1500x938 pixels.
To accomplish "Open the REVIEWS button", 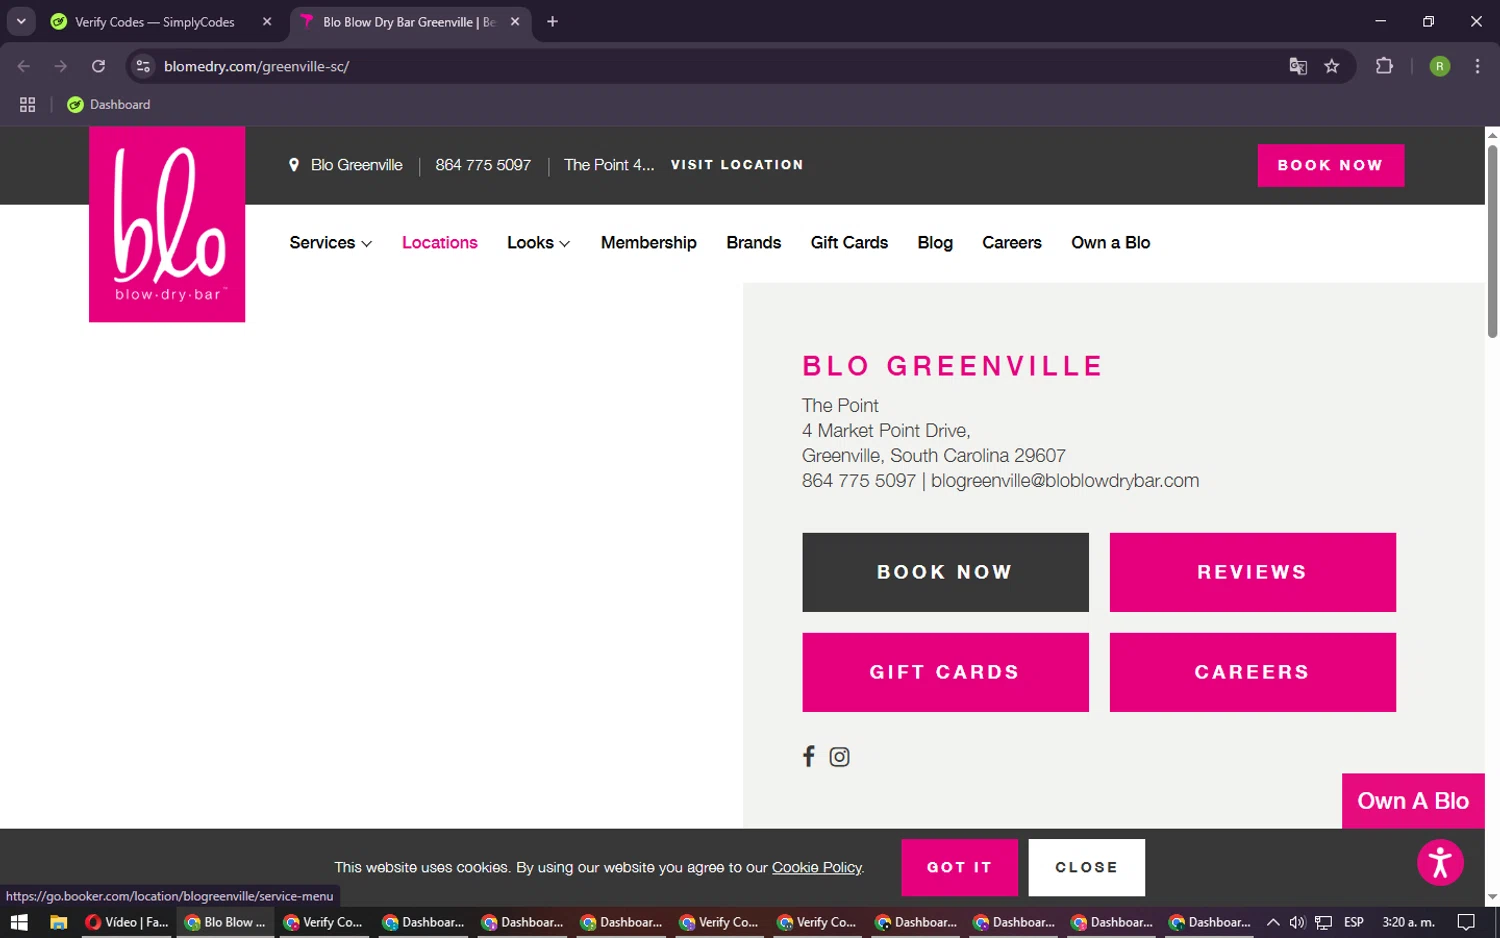I will pyautogui.click(x=1252, y=572).
